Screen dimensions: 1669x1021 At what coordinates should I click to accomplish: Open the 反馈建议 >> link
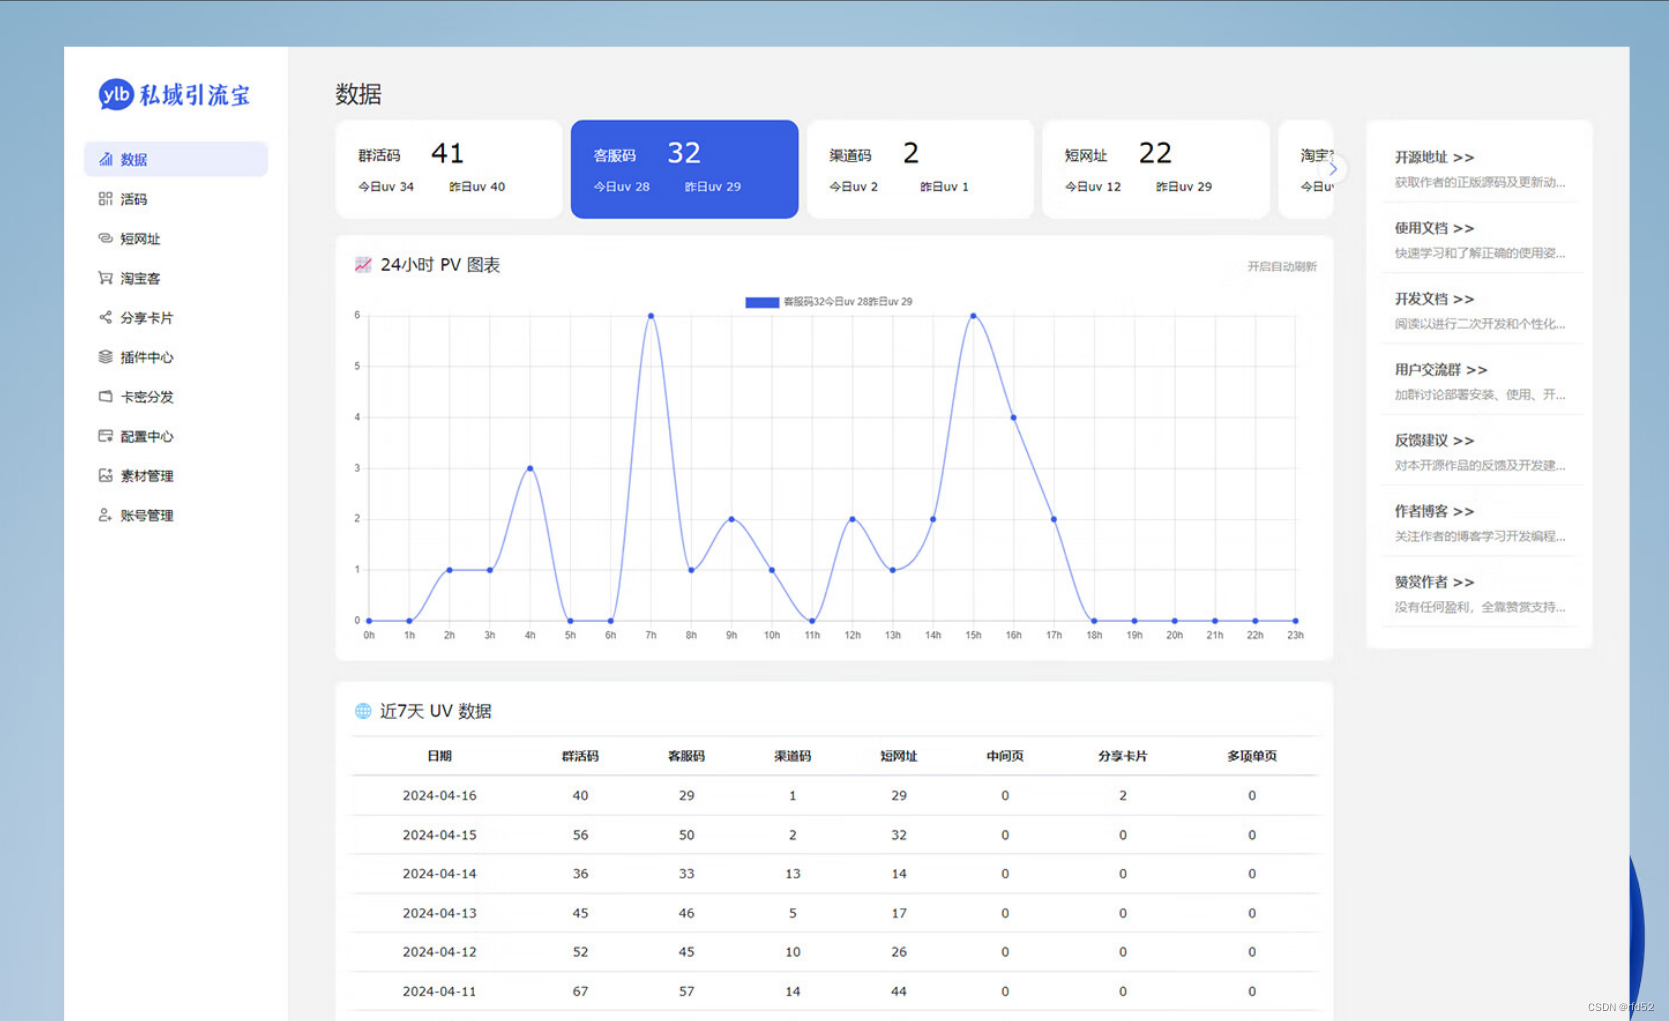pyautogui.click(x=1434, y=441)
